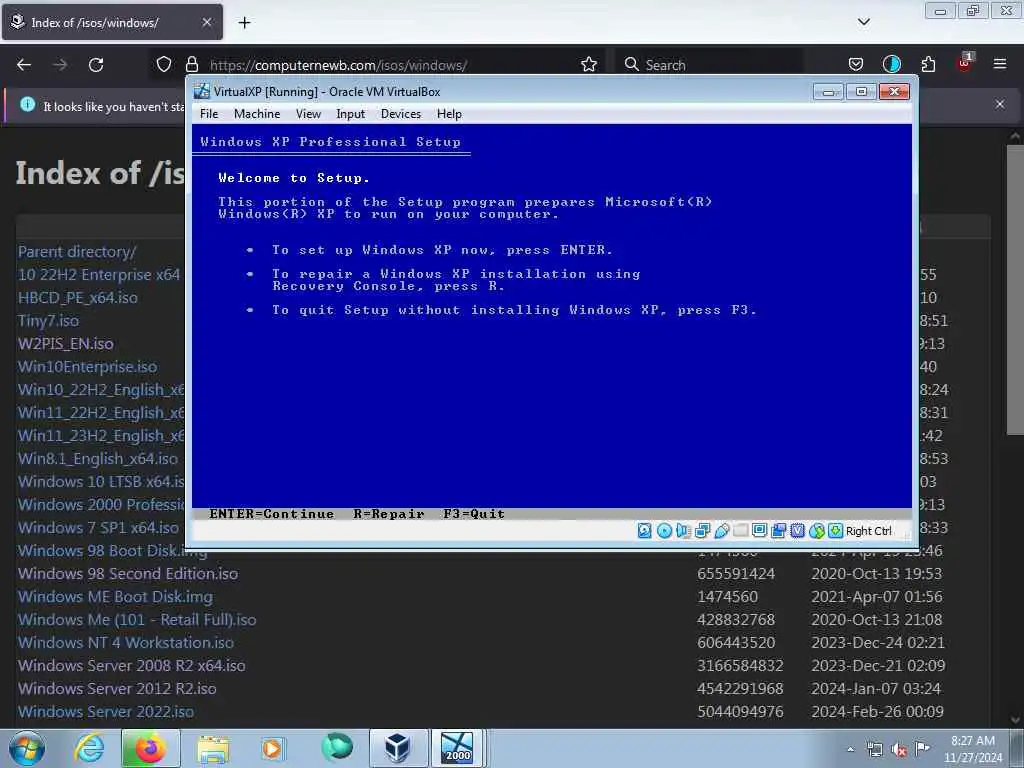Open Windows Explorer from the taskbar
The width and height of the screenshot is (1024, 768).
[x=213, y=748]
